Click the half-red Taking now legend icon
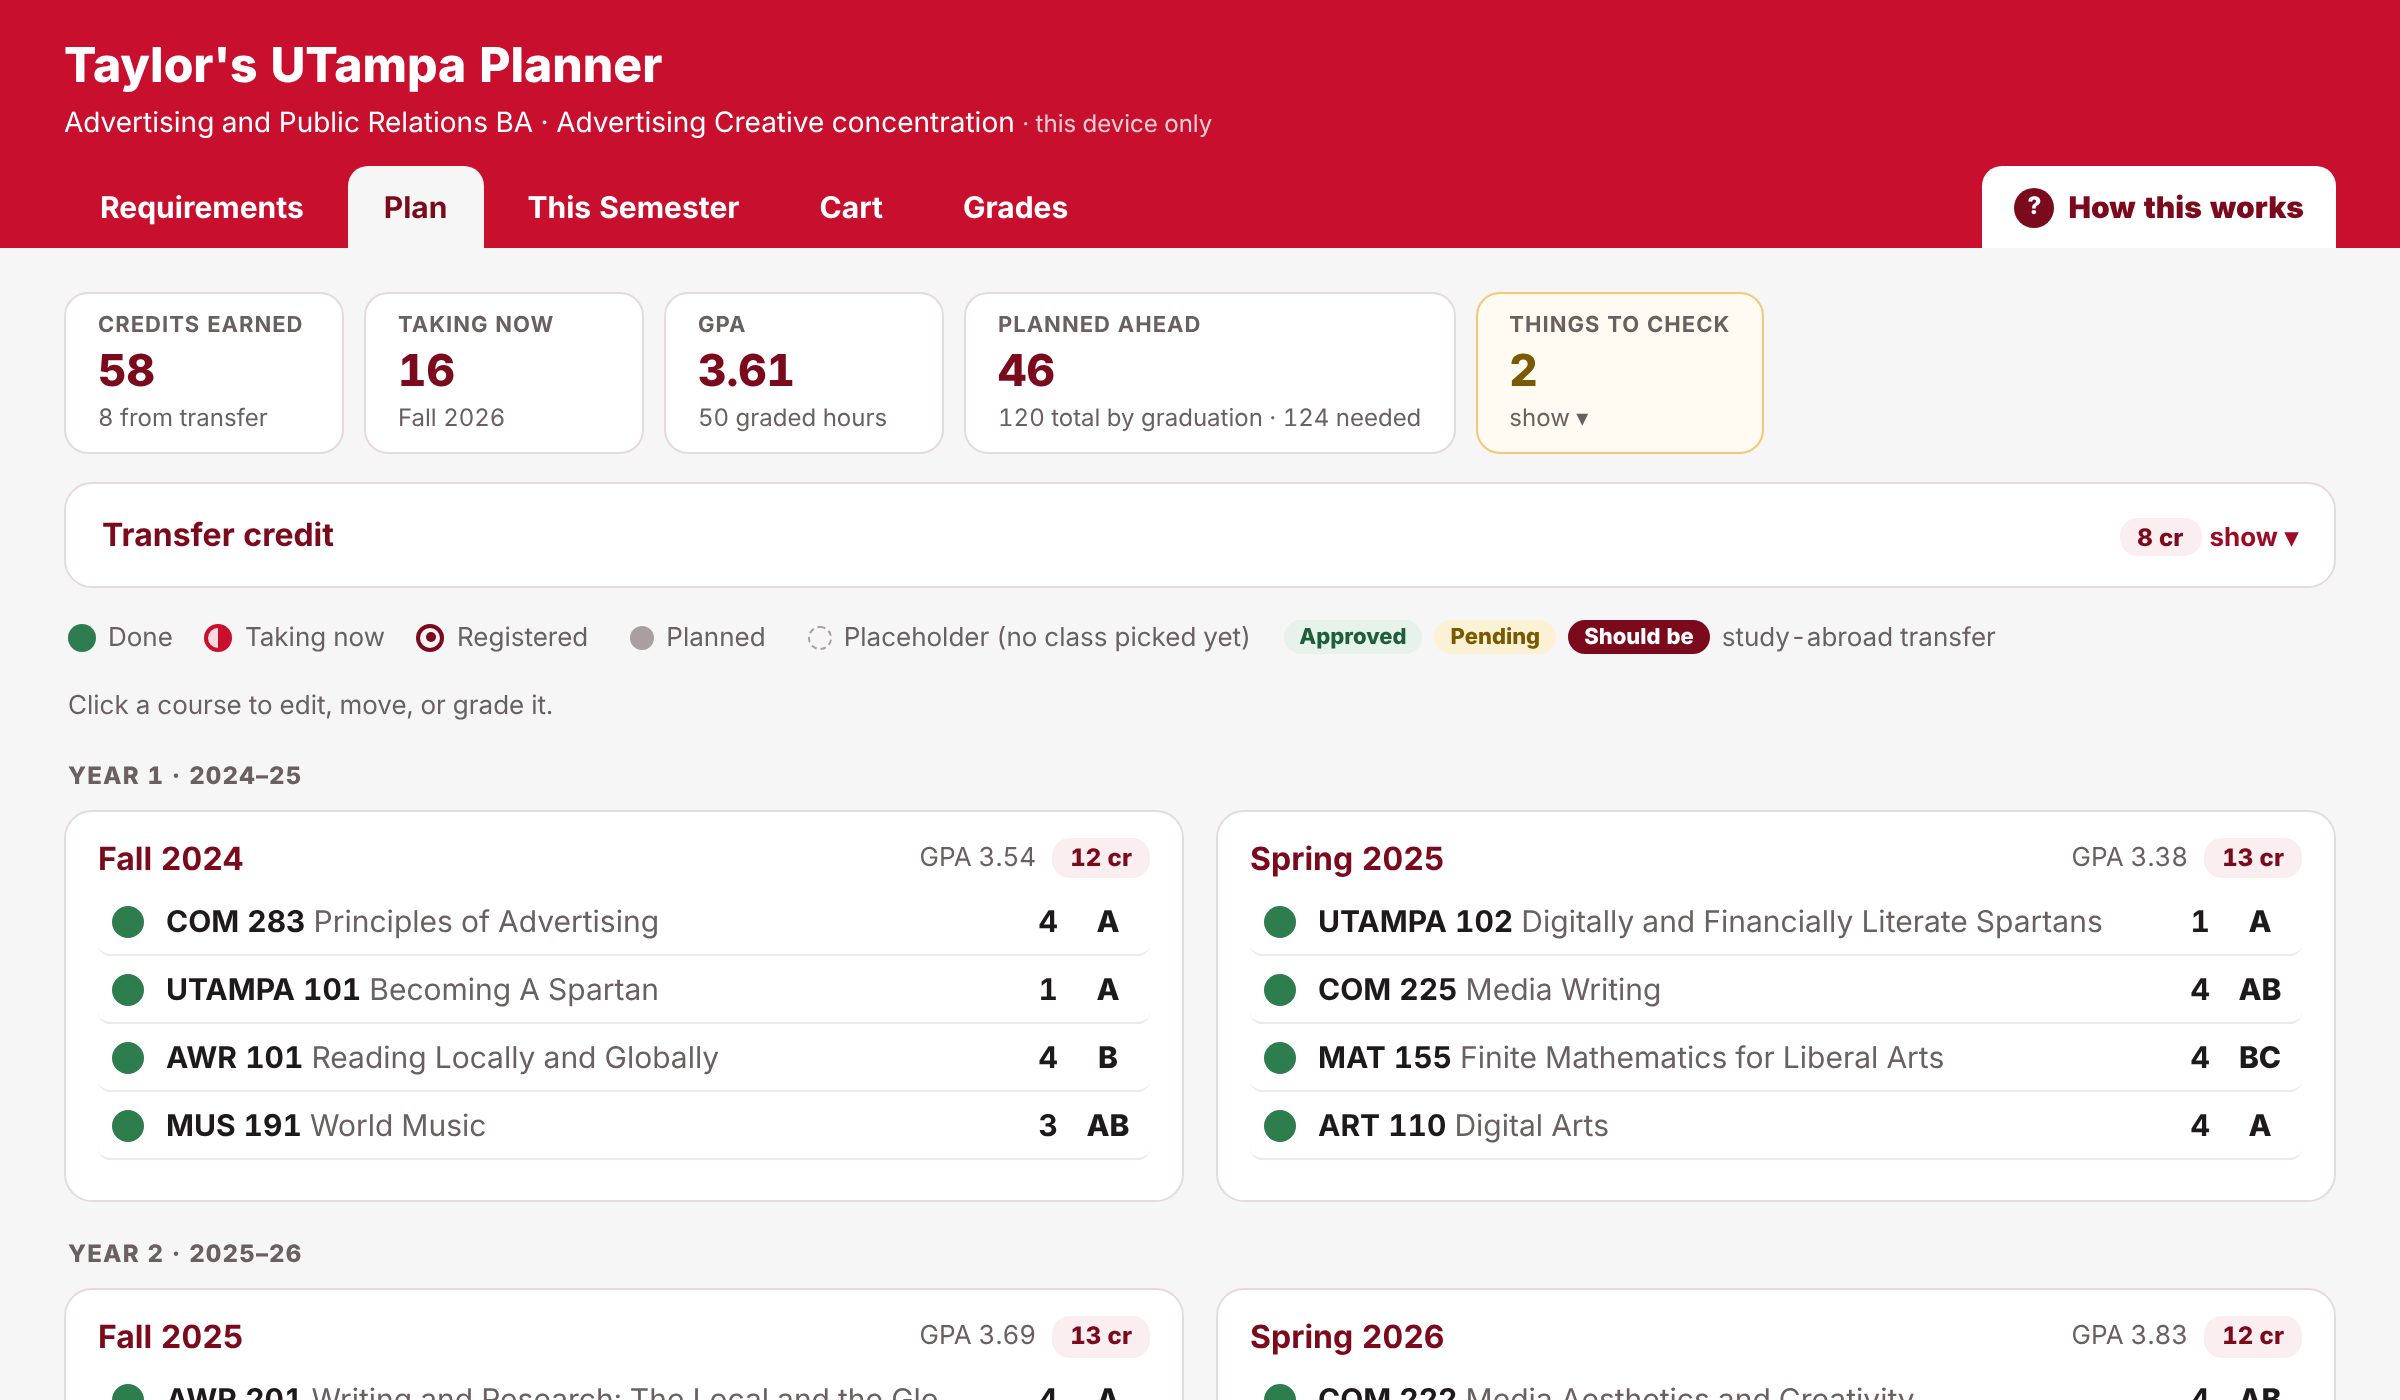 [218, 638]
